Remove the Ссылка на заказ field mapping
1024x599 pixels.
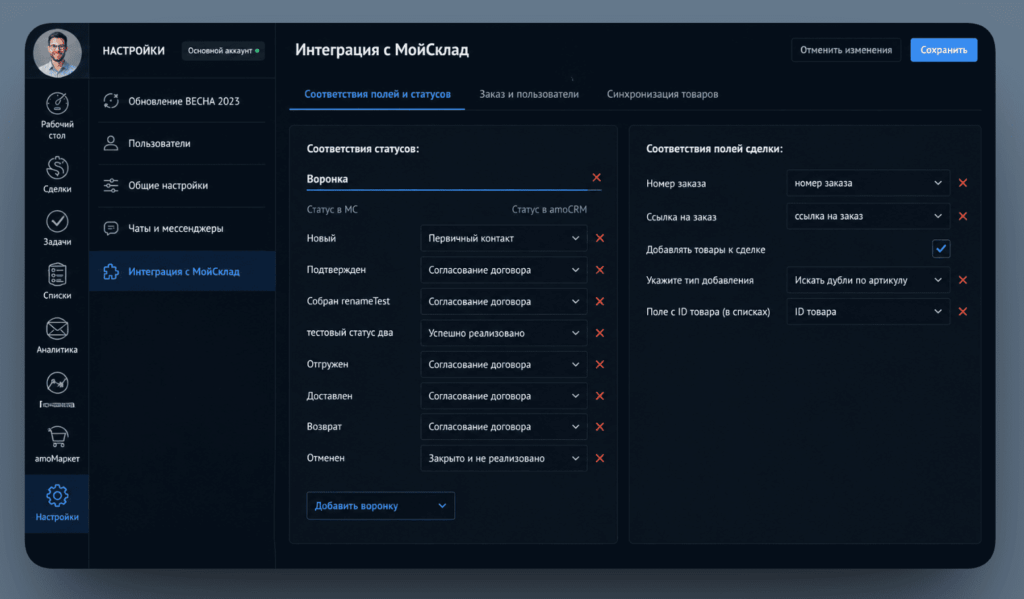tap(963, 216)
